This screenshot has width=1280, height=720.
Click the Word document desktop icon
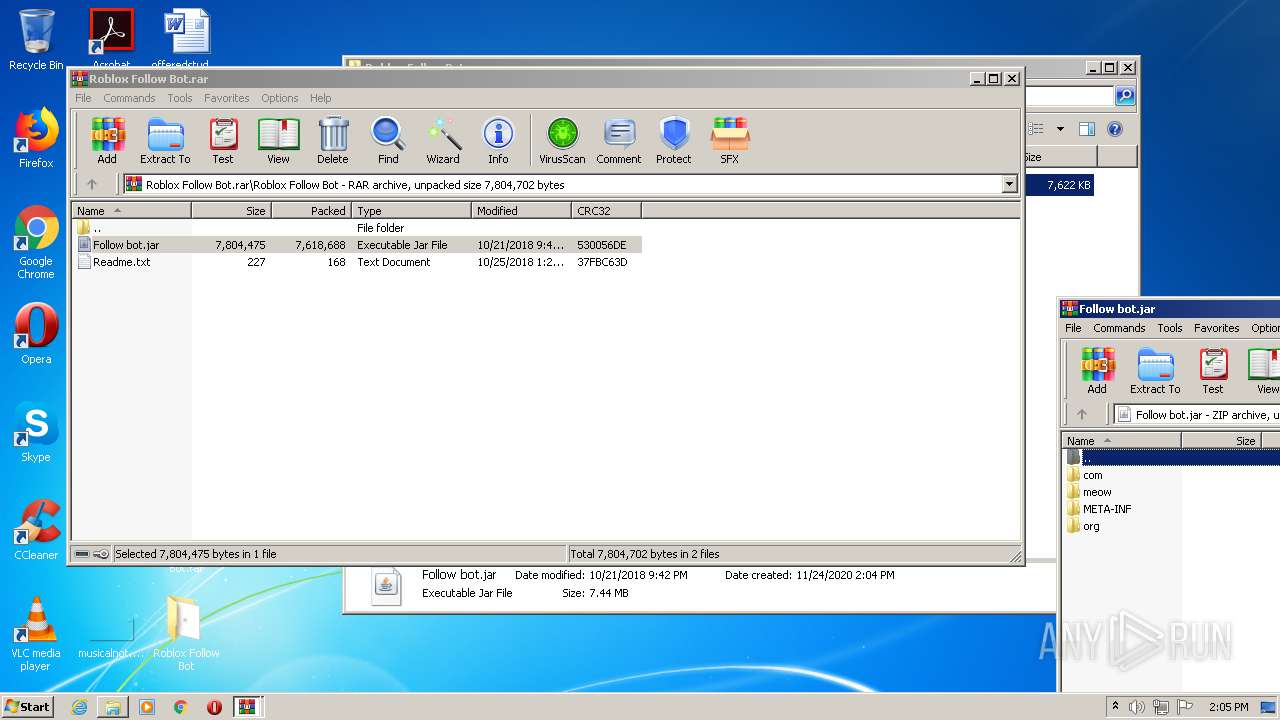186,38
